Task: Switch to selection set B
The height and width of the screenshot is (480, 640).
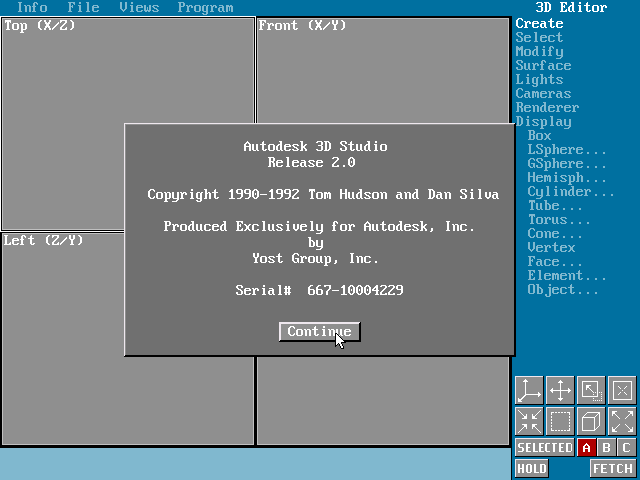Action: 606,448
